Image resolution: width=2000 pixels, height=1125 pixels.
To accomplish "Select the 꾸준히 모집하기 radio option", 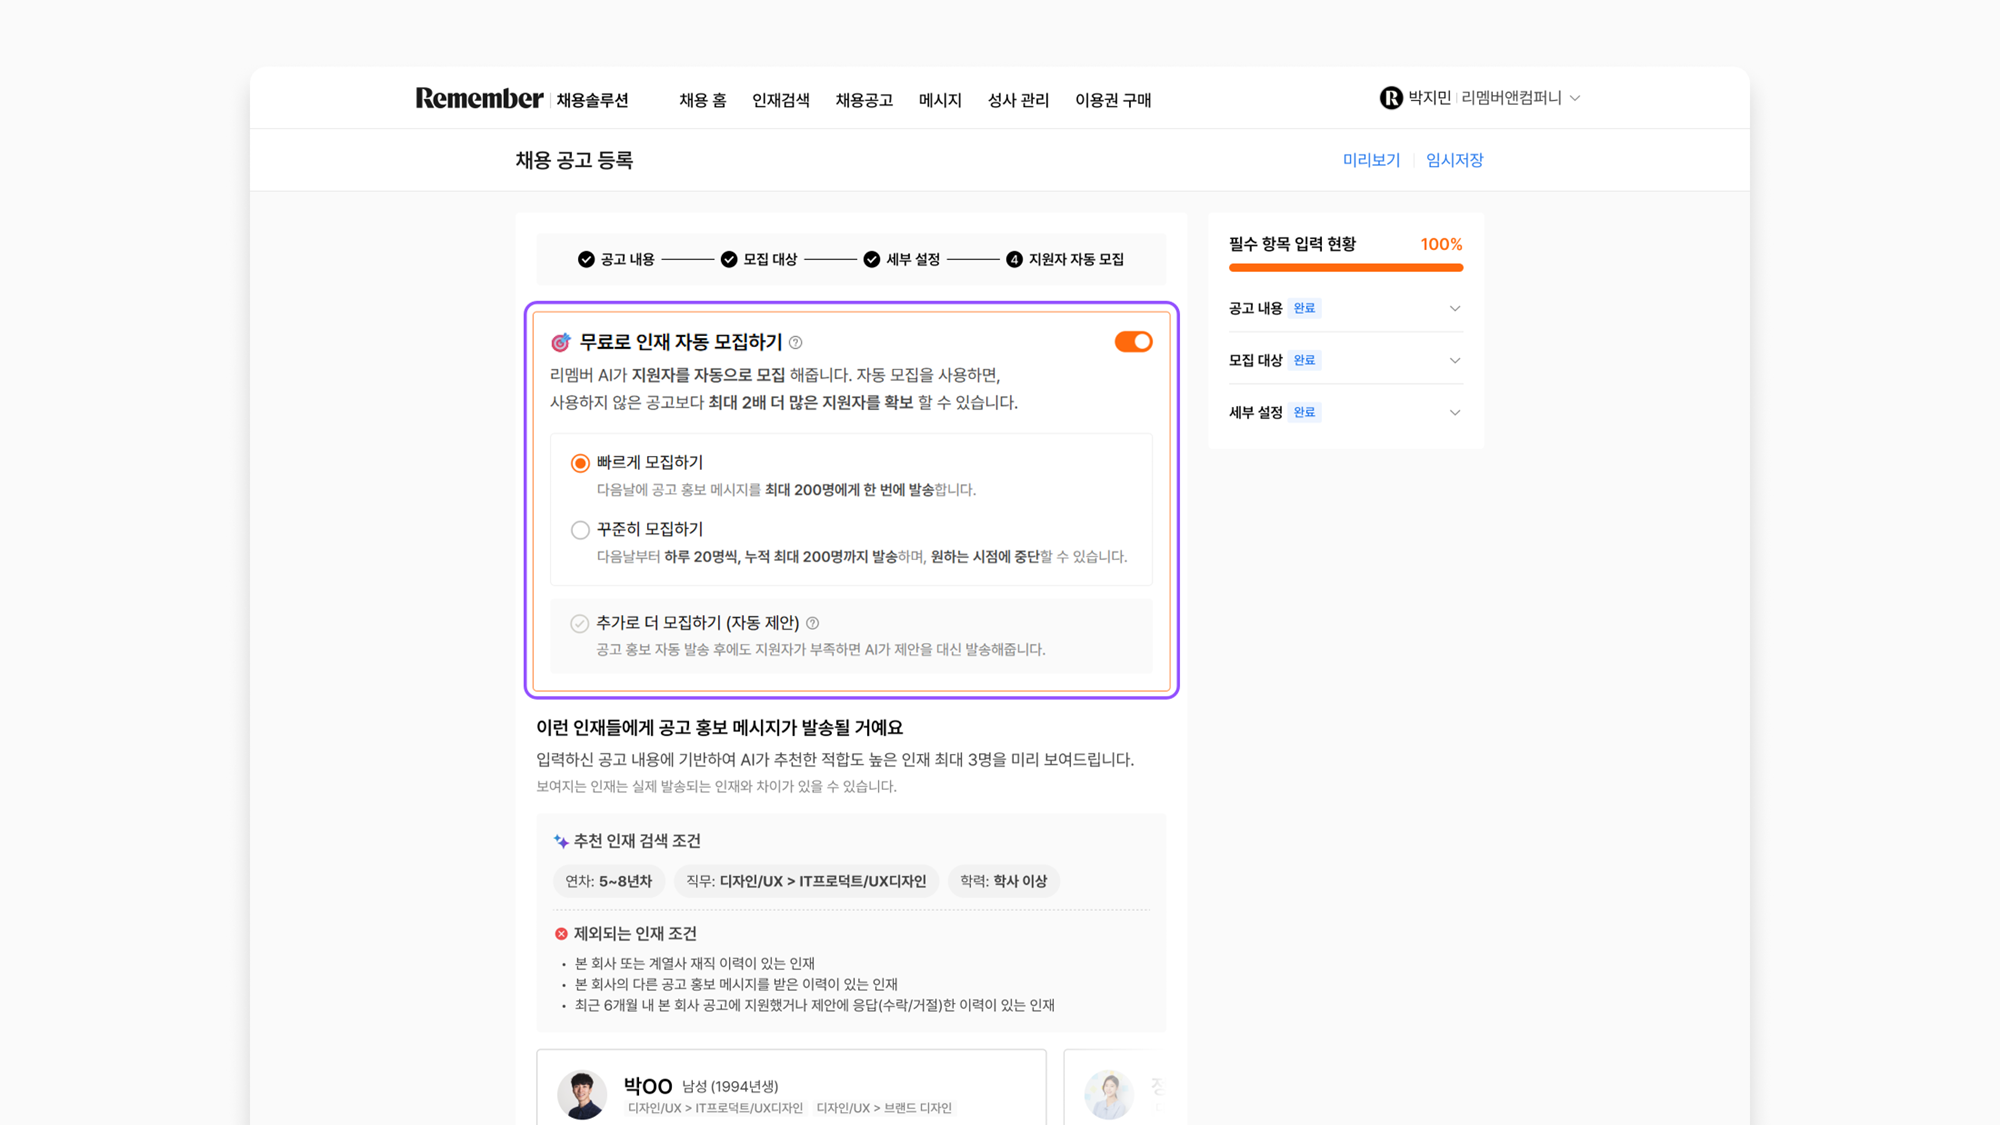I will (580, 530).
